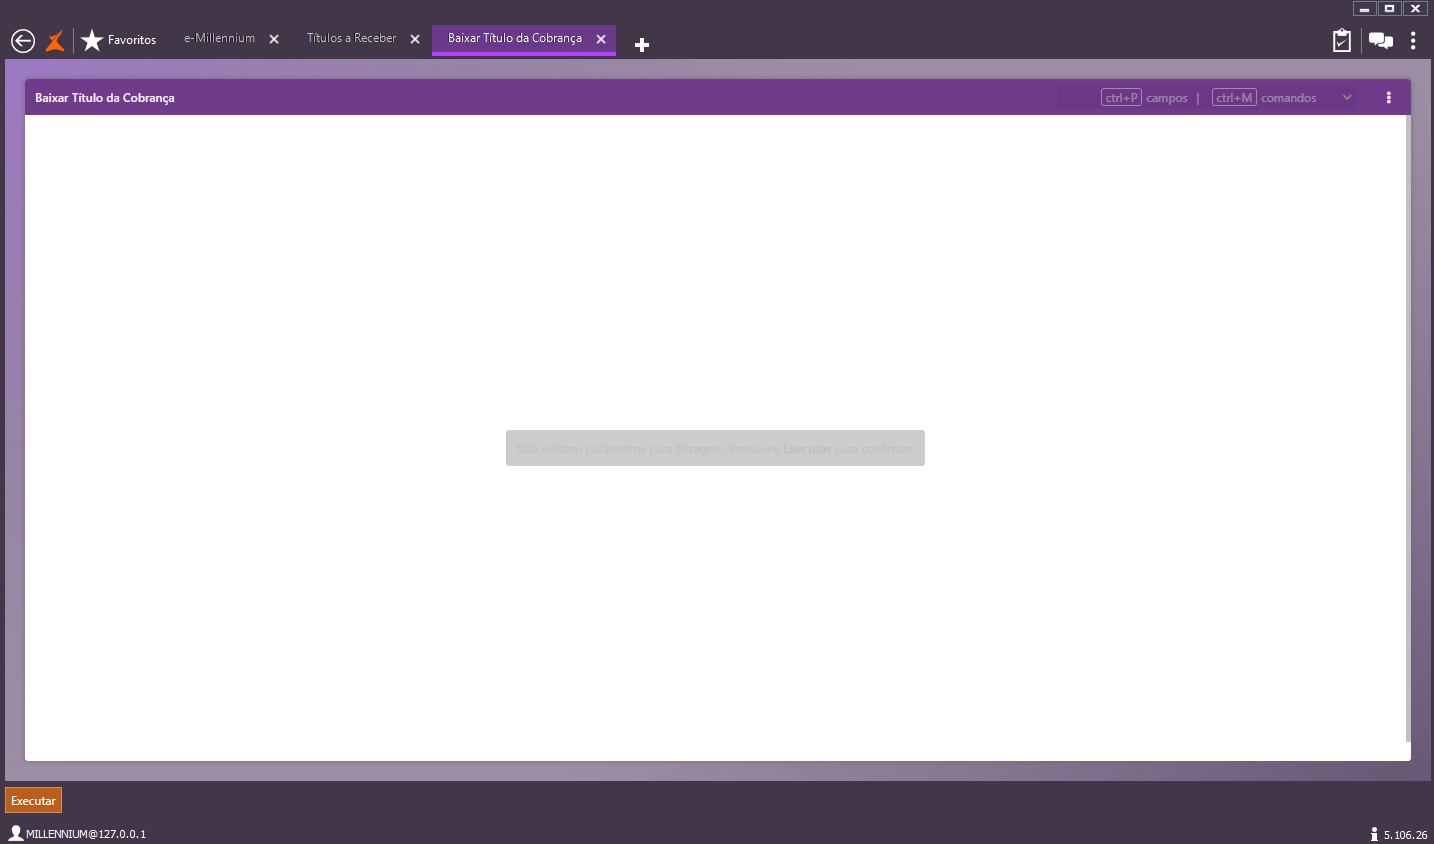Open the ctrl+M comandos list
This screenshot has width=1434, height=844.
click(1264, 98)
